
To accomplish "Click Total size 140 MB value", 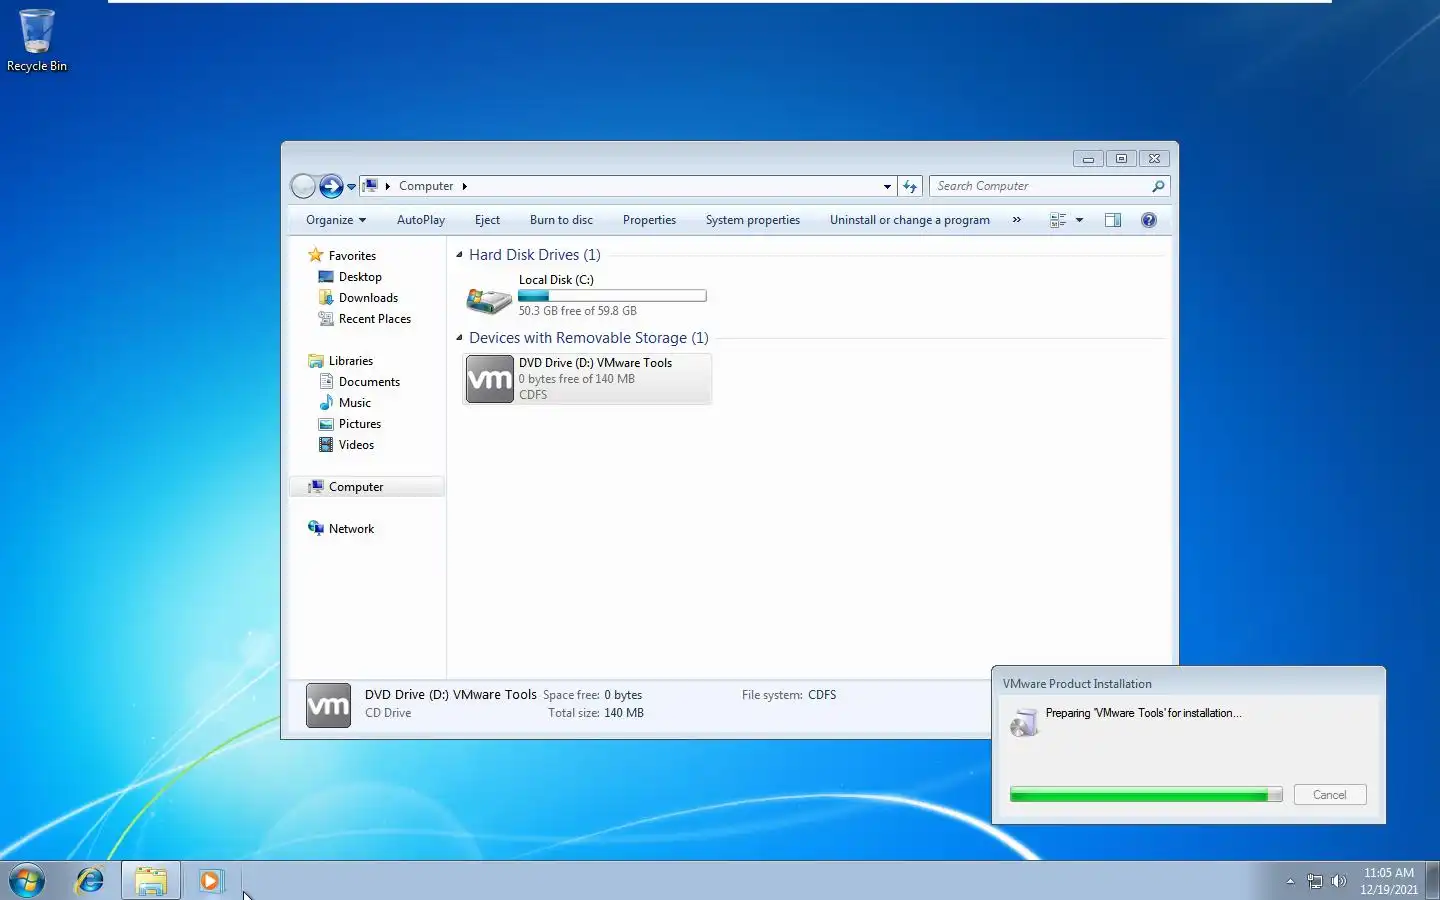I will pos(624,713).
